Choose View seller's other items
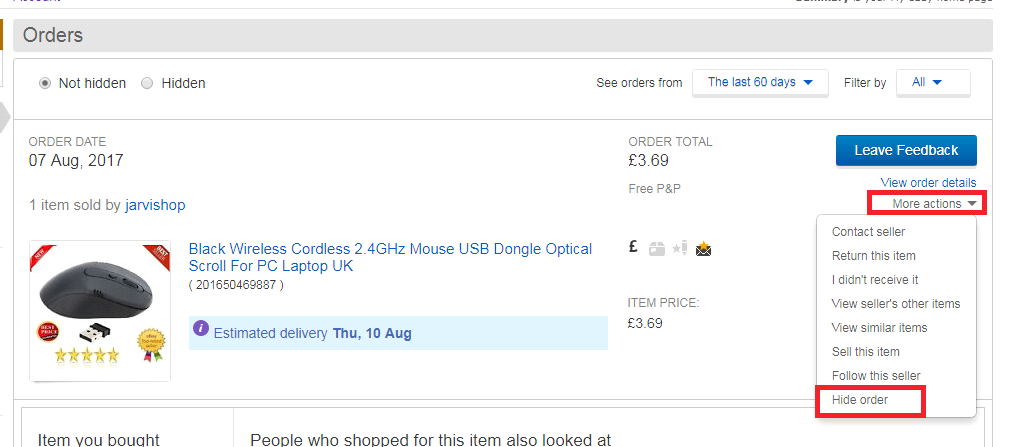This screenshot has height=447, width=1017. [895, 304]
